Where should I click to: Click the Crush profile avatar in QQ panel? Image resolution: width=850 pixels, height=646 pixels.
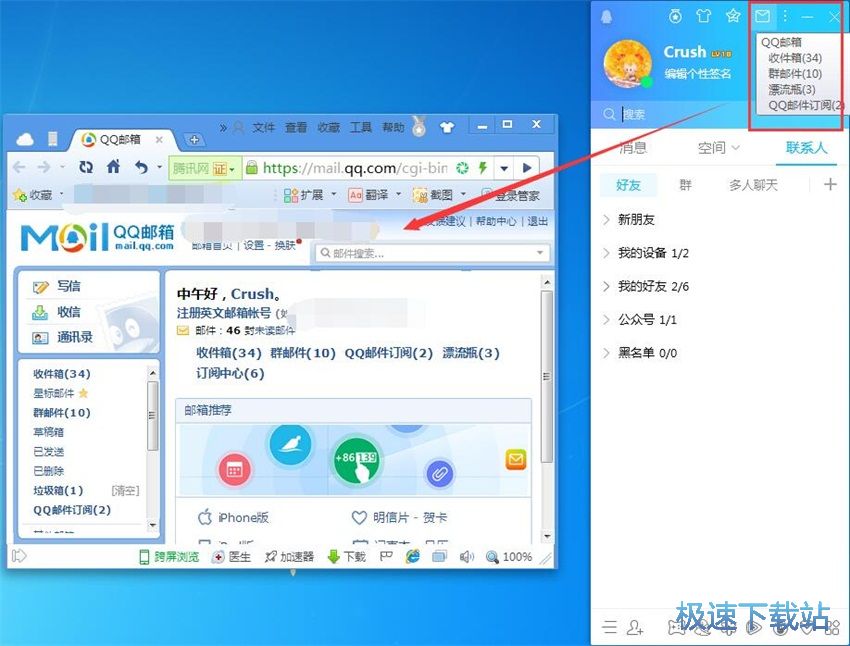click(628, 63)
